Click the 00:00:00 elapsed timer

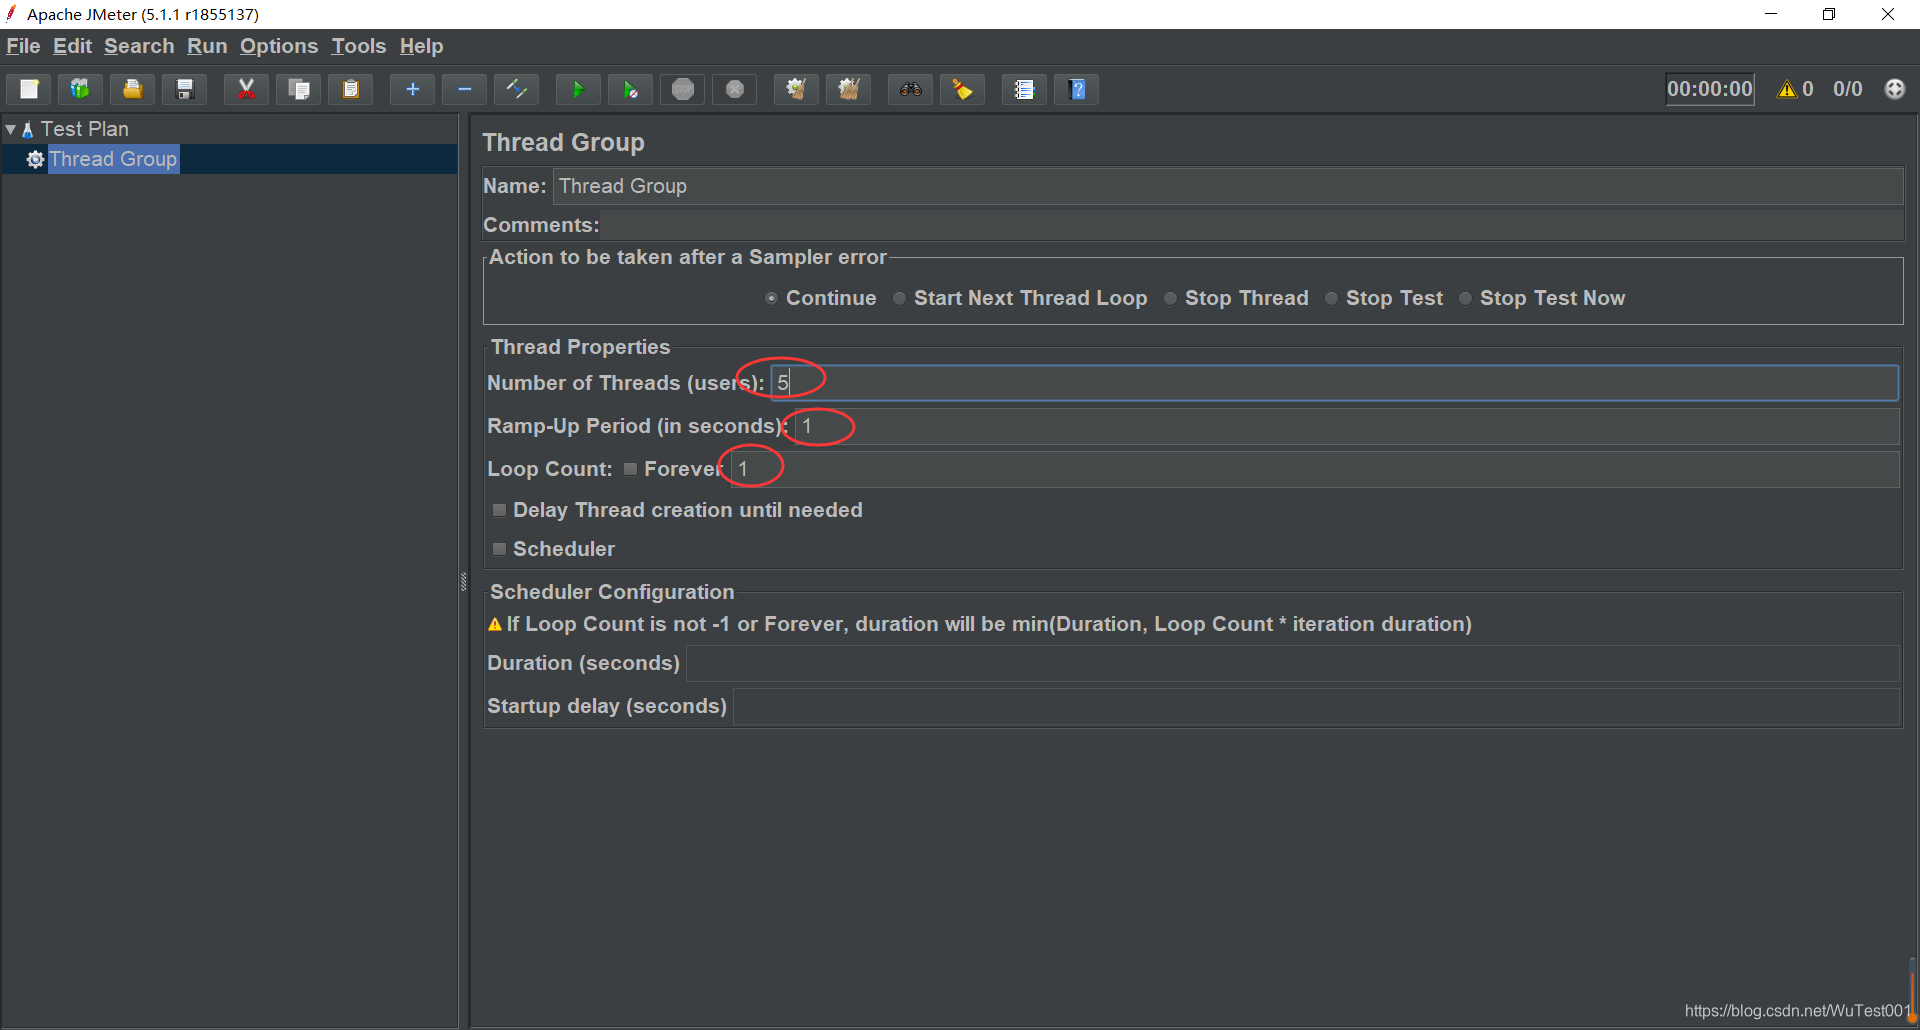click(x=1710, y=89)
